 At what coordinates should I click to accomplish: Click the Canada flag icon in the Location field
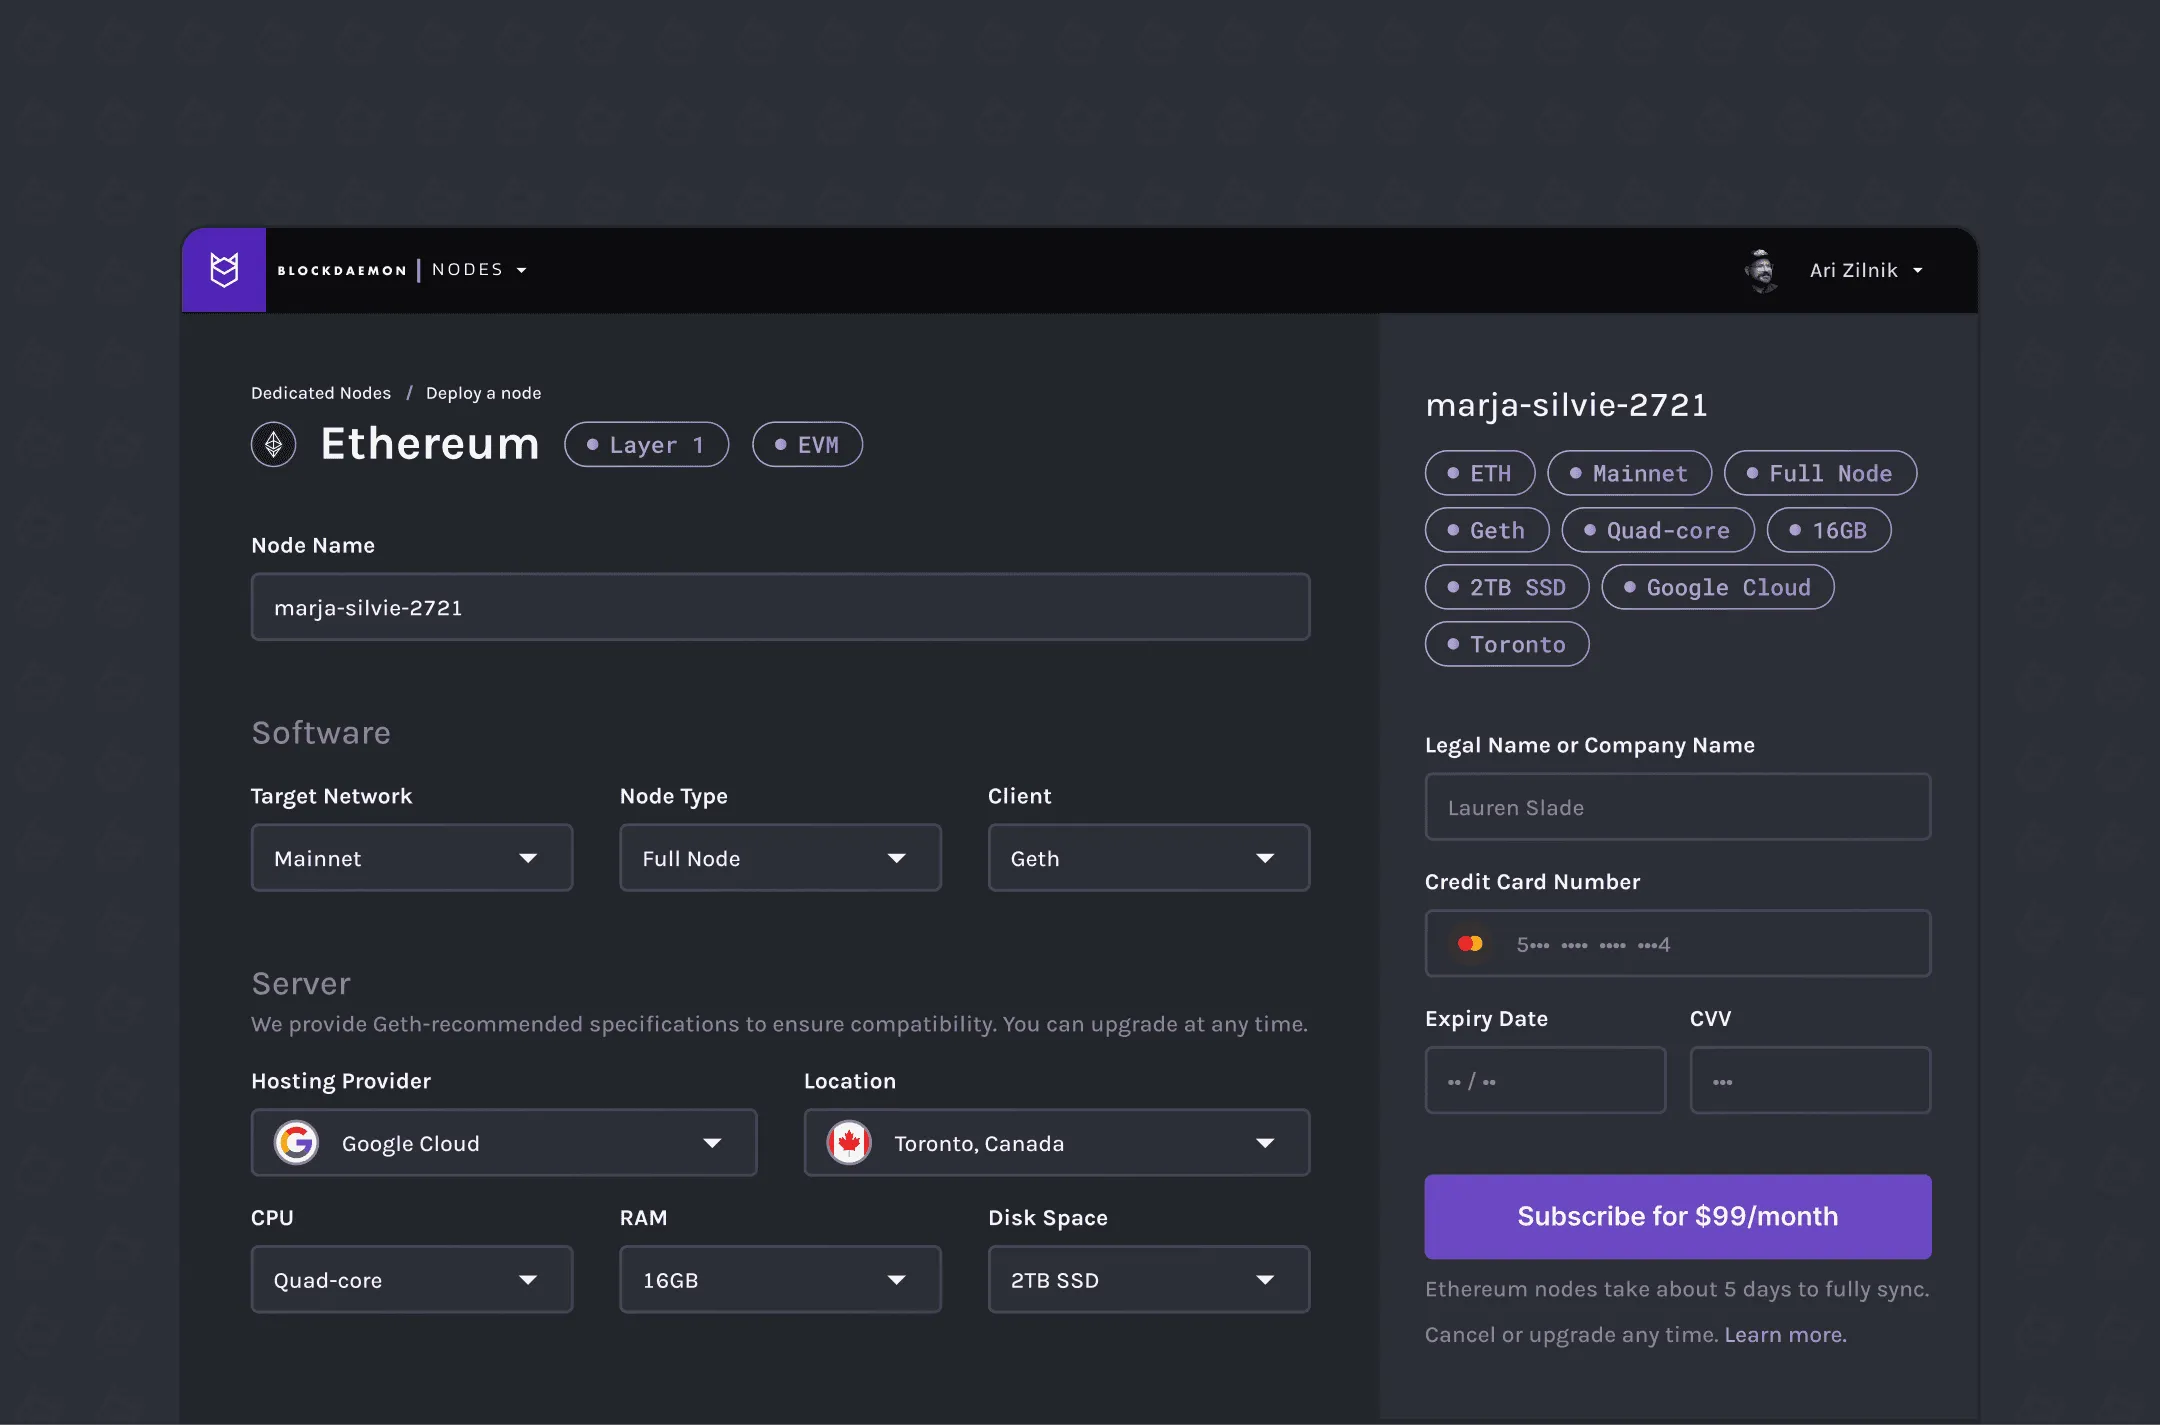coord(848,1142)
